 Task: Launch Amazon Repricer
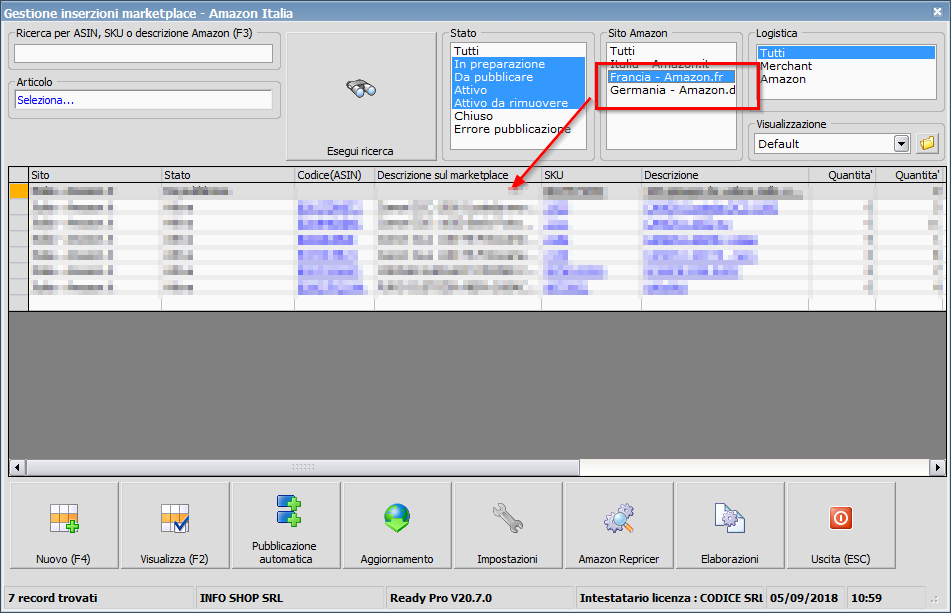[619, 526]
